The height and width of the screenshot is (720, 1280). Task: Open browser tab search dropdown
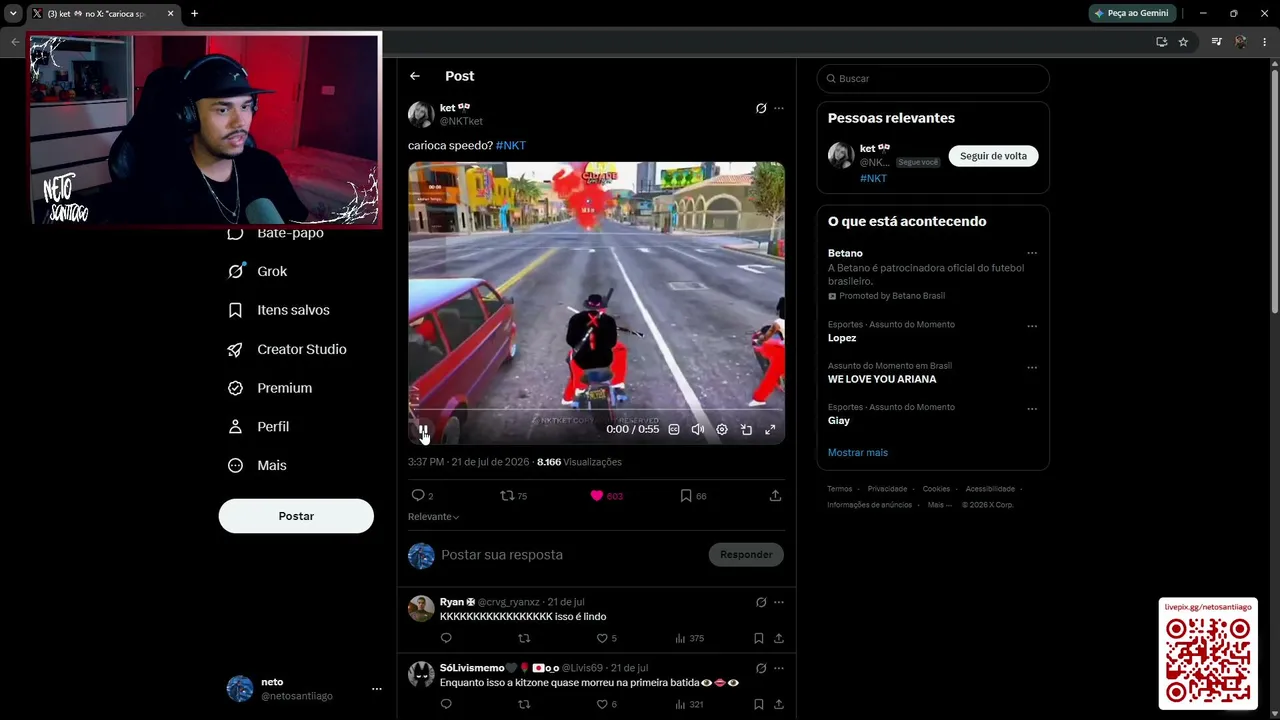pos(13,13)
